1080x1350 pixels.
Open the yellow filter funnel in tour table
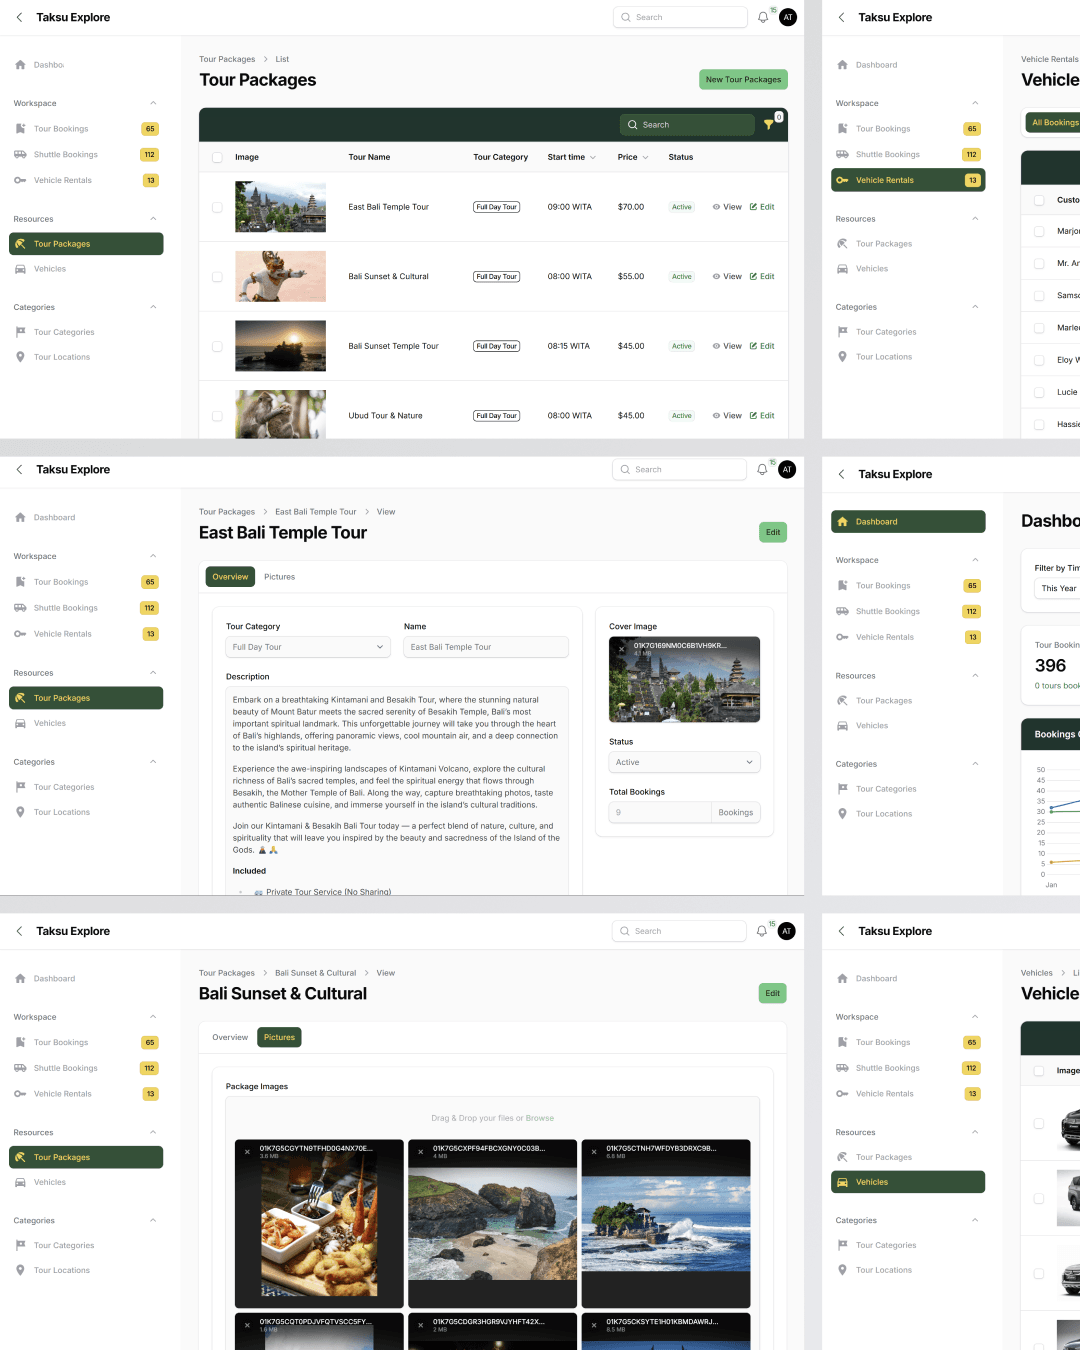click(x=768, y=125)
